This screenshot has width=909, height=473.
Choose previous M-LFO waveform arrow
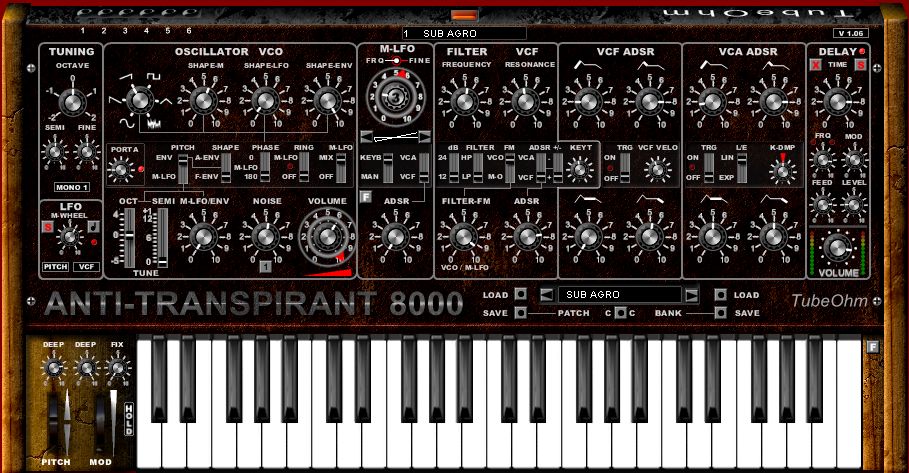[x=366, y=137]
